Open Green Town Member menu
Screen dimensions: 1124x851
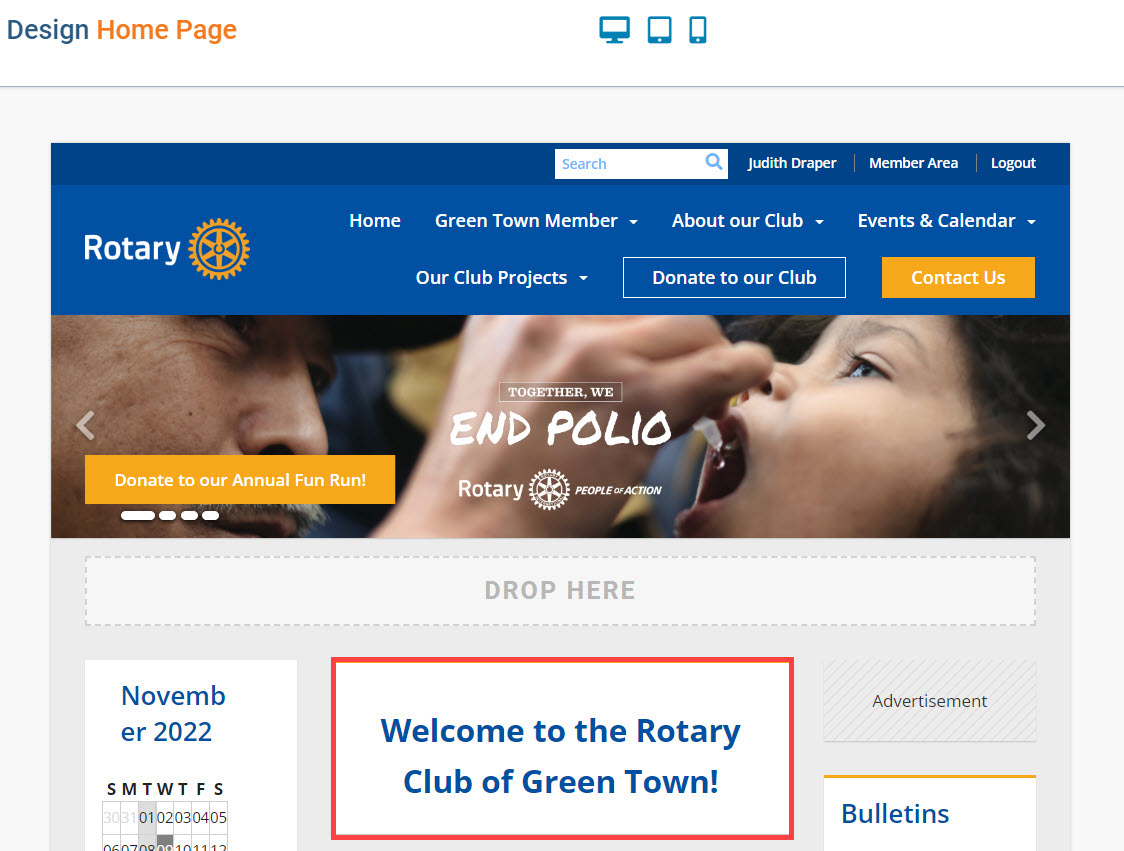click(x=526, y=221)
